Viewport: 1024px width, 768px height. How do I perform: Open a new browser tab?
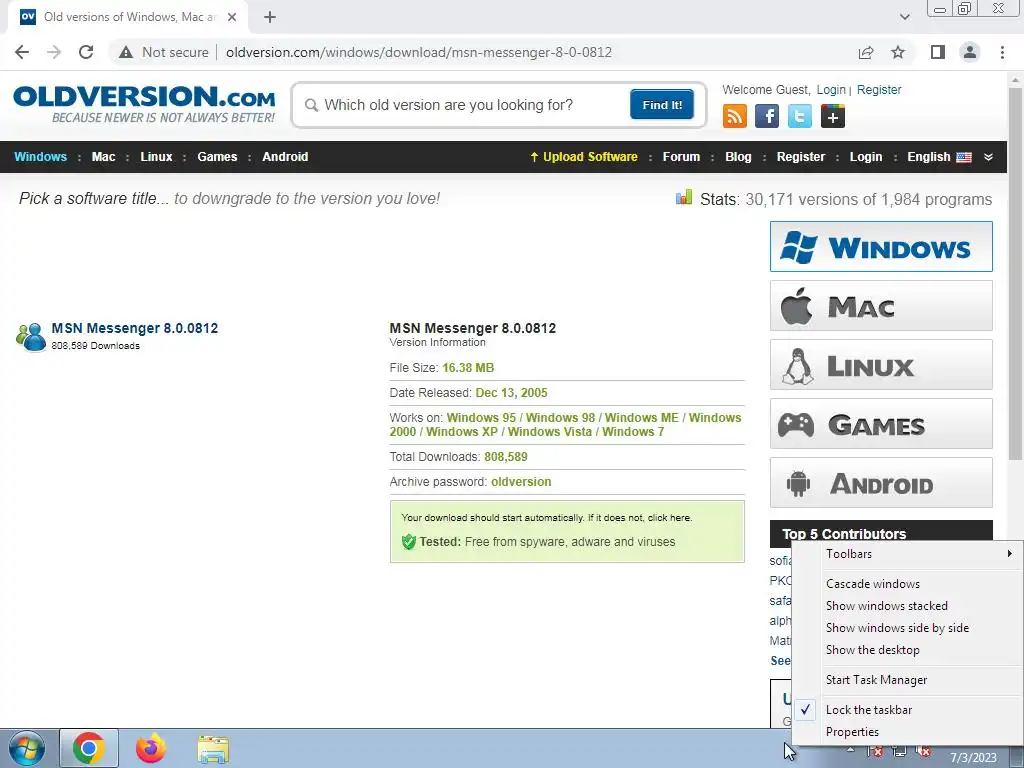(x=270, y=17)
